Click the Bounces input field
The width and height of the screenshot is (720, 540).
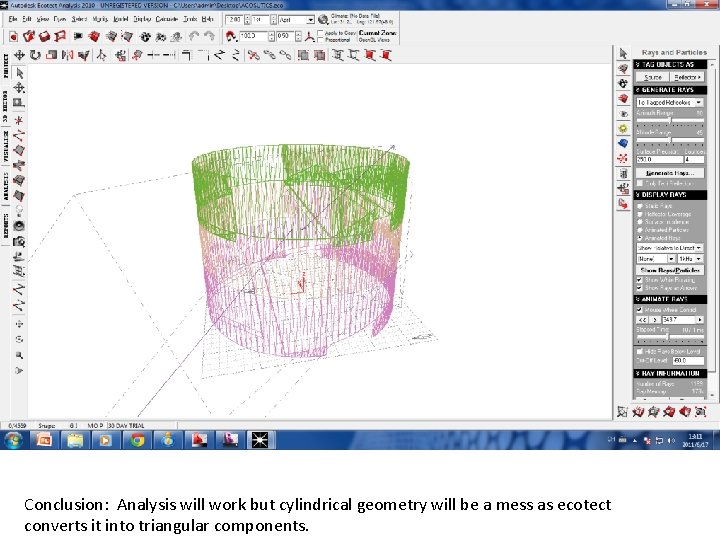pos(694,159)
